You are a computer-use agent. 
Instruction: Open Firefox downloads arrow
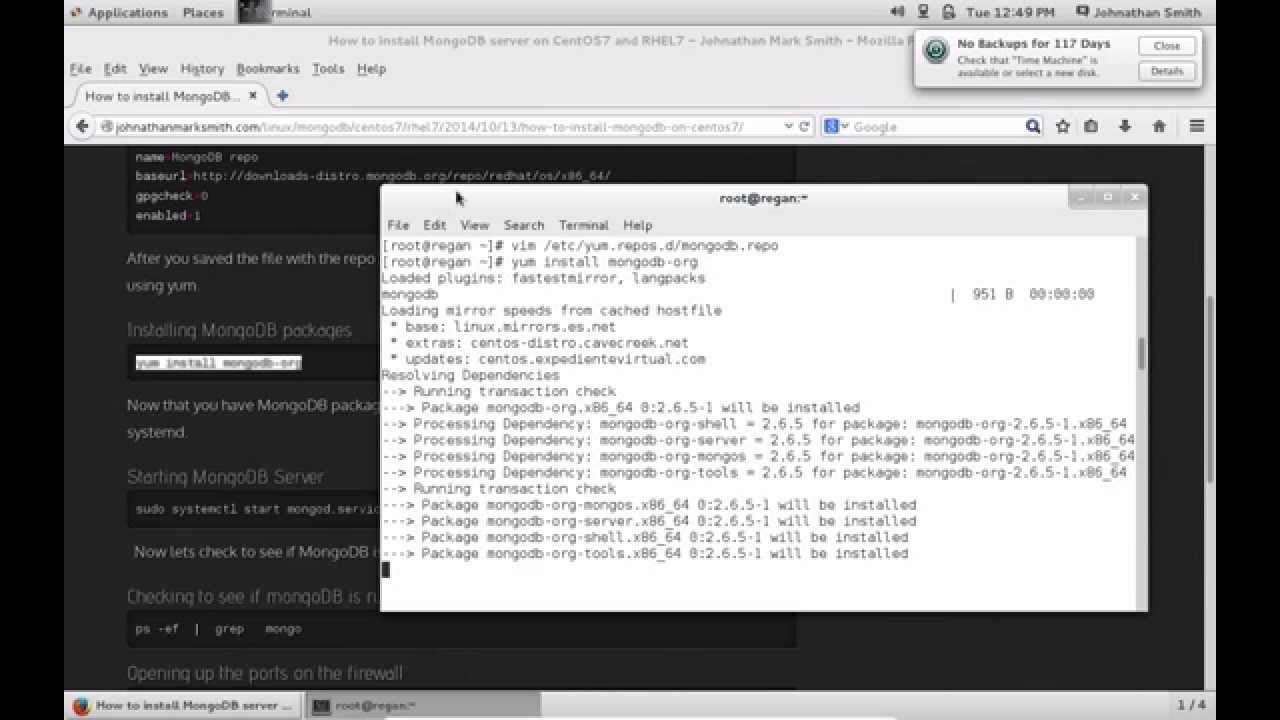point(1125,126)
